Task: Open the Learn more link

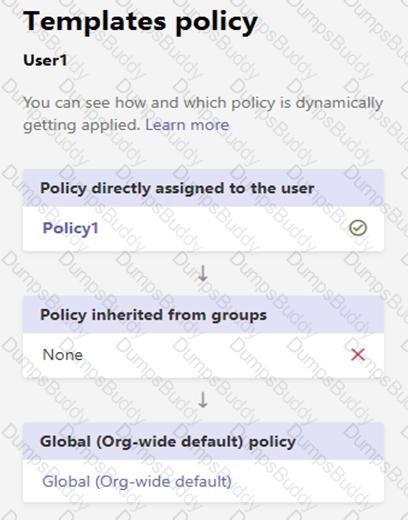Action: click(187, 125)
